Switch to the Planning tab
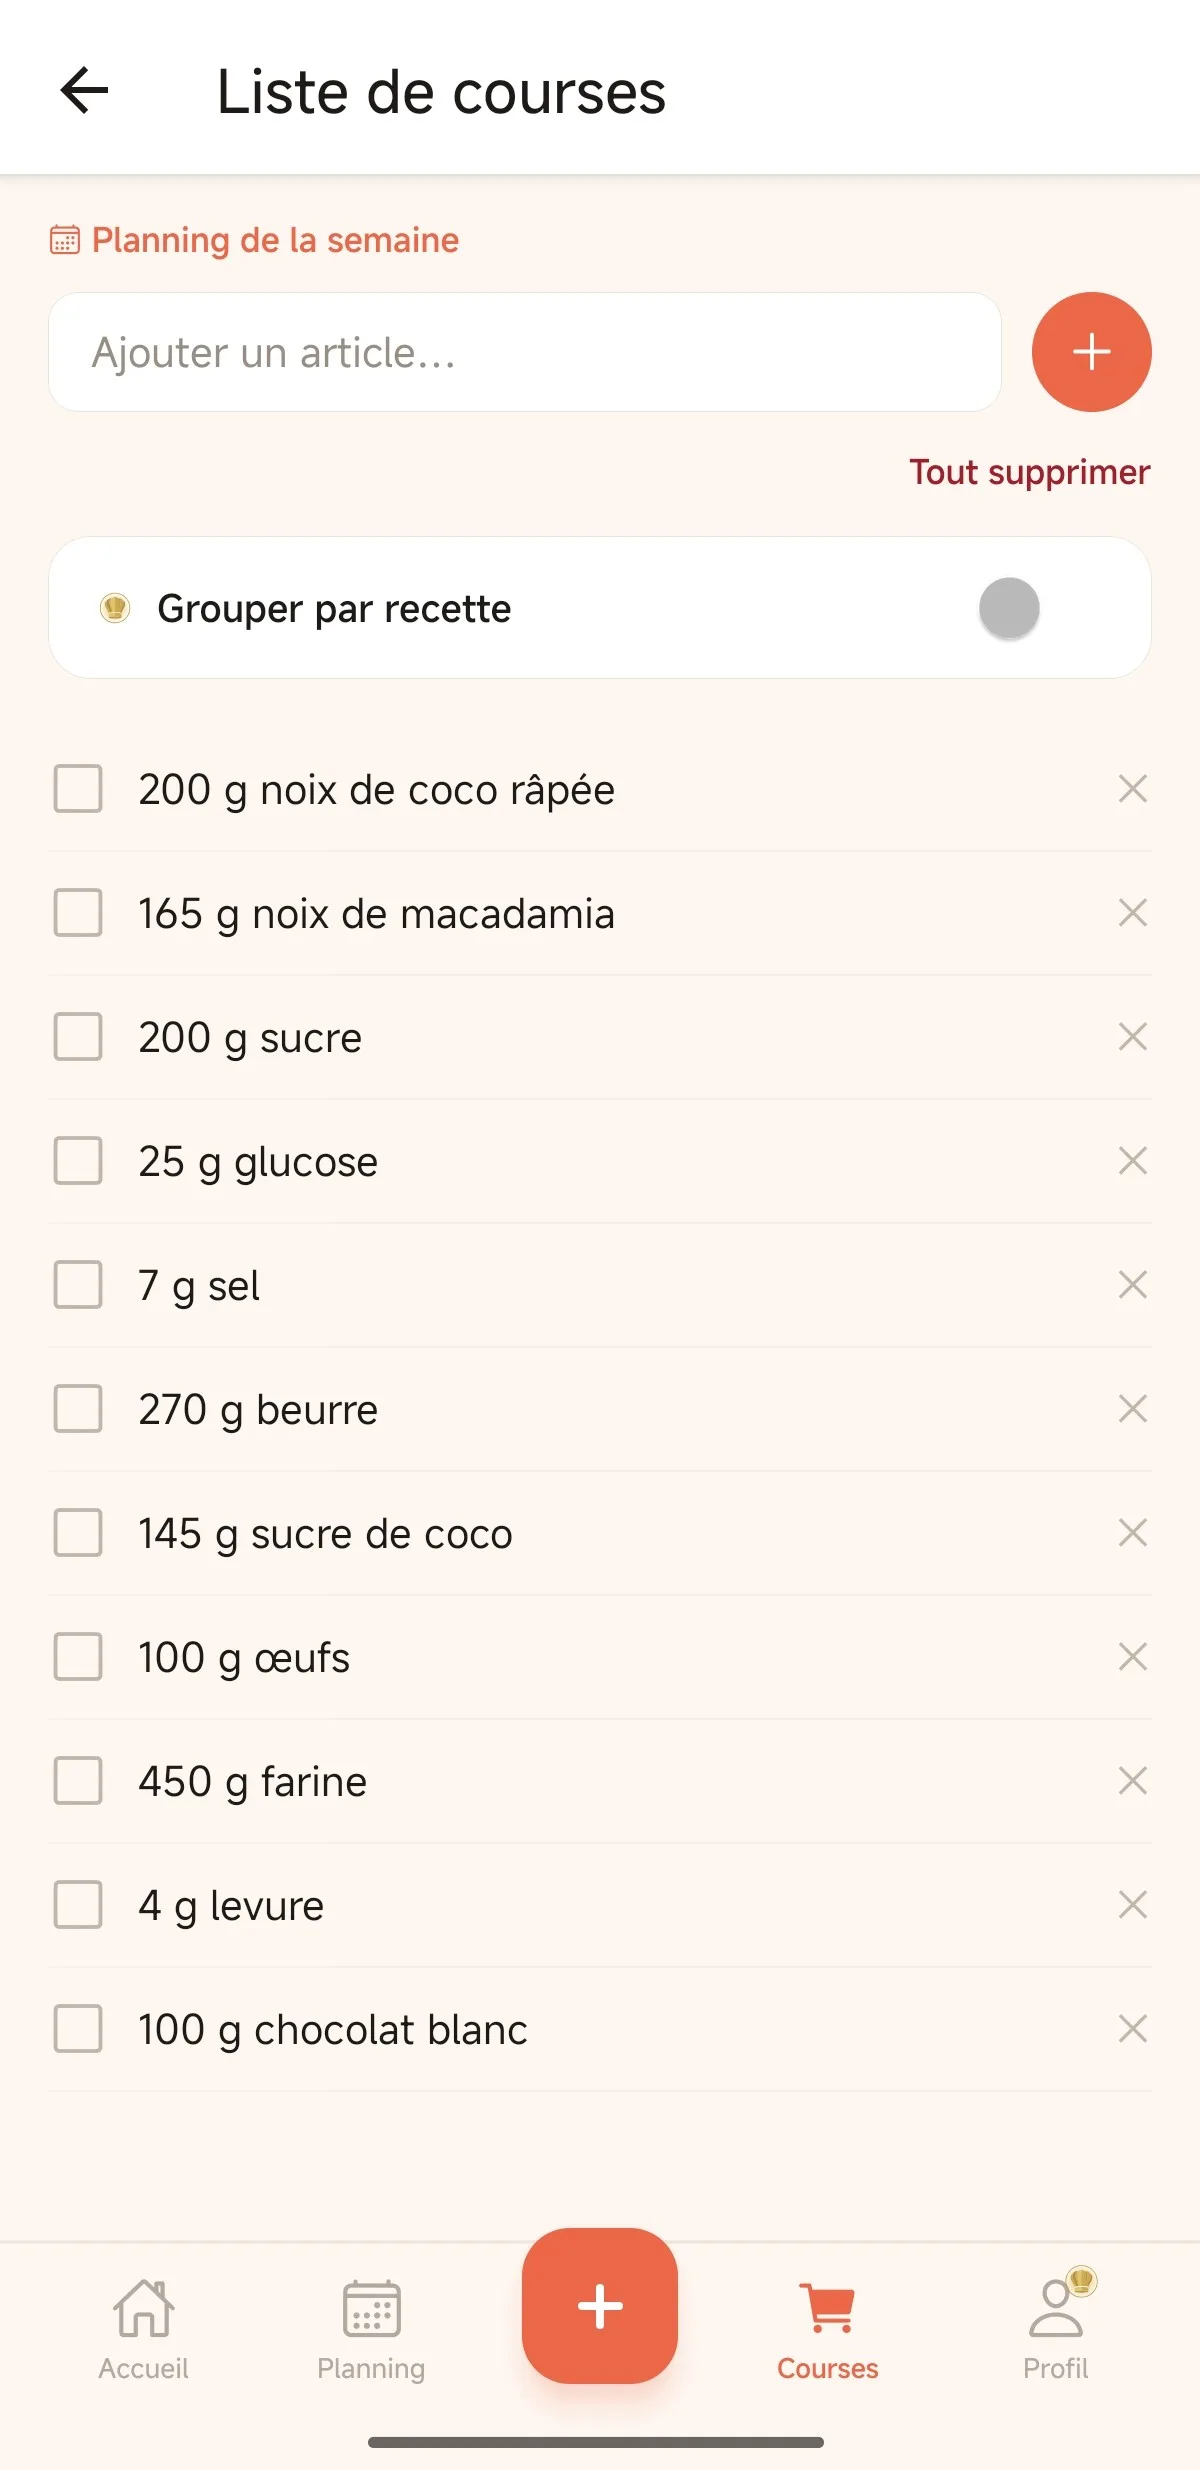 click(x=371, y=2330)
